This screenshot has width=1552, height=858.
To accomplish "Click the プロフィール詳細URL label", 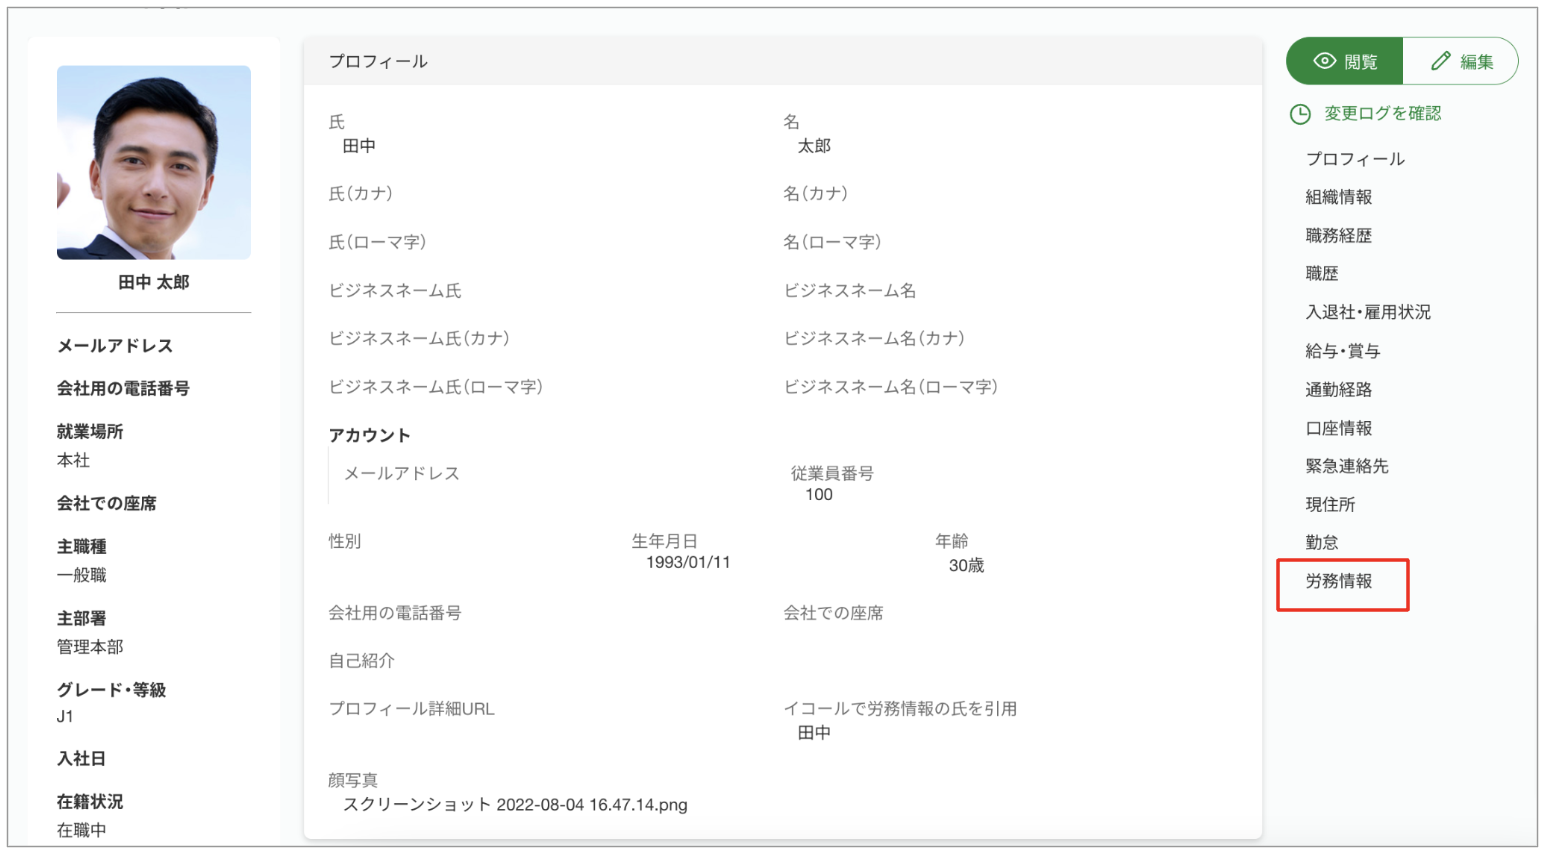I will point(411,709).
